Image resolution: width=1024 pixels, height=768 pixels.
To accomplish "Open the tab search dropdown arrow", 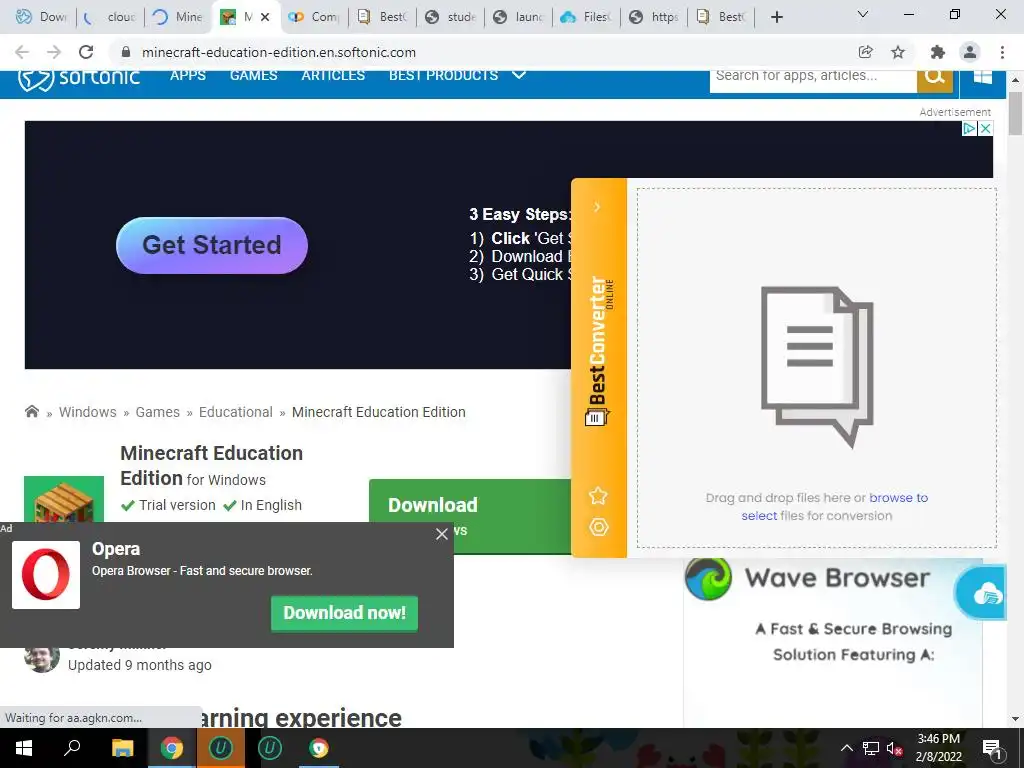I will tap(862, 14).
